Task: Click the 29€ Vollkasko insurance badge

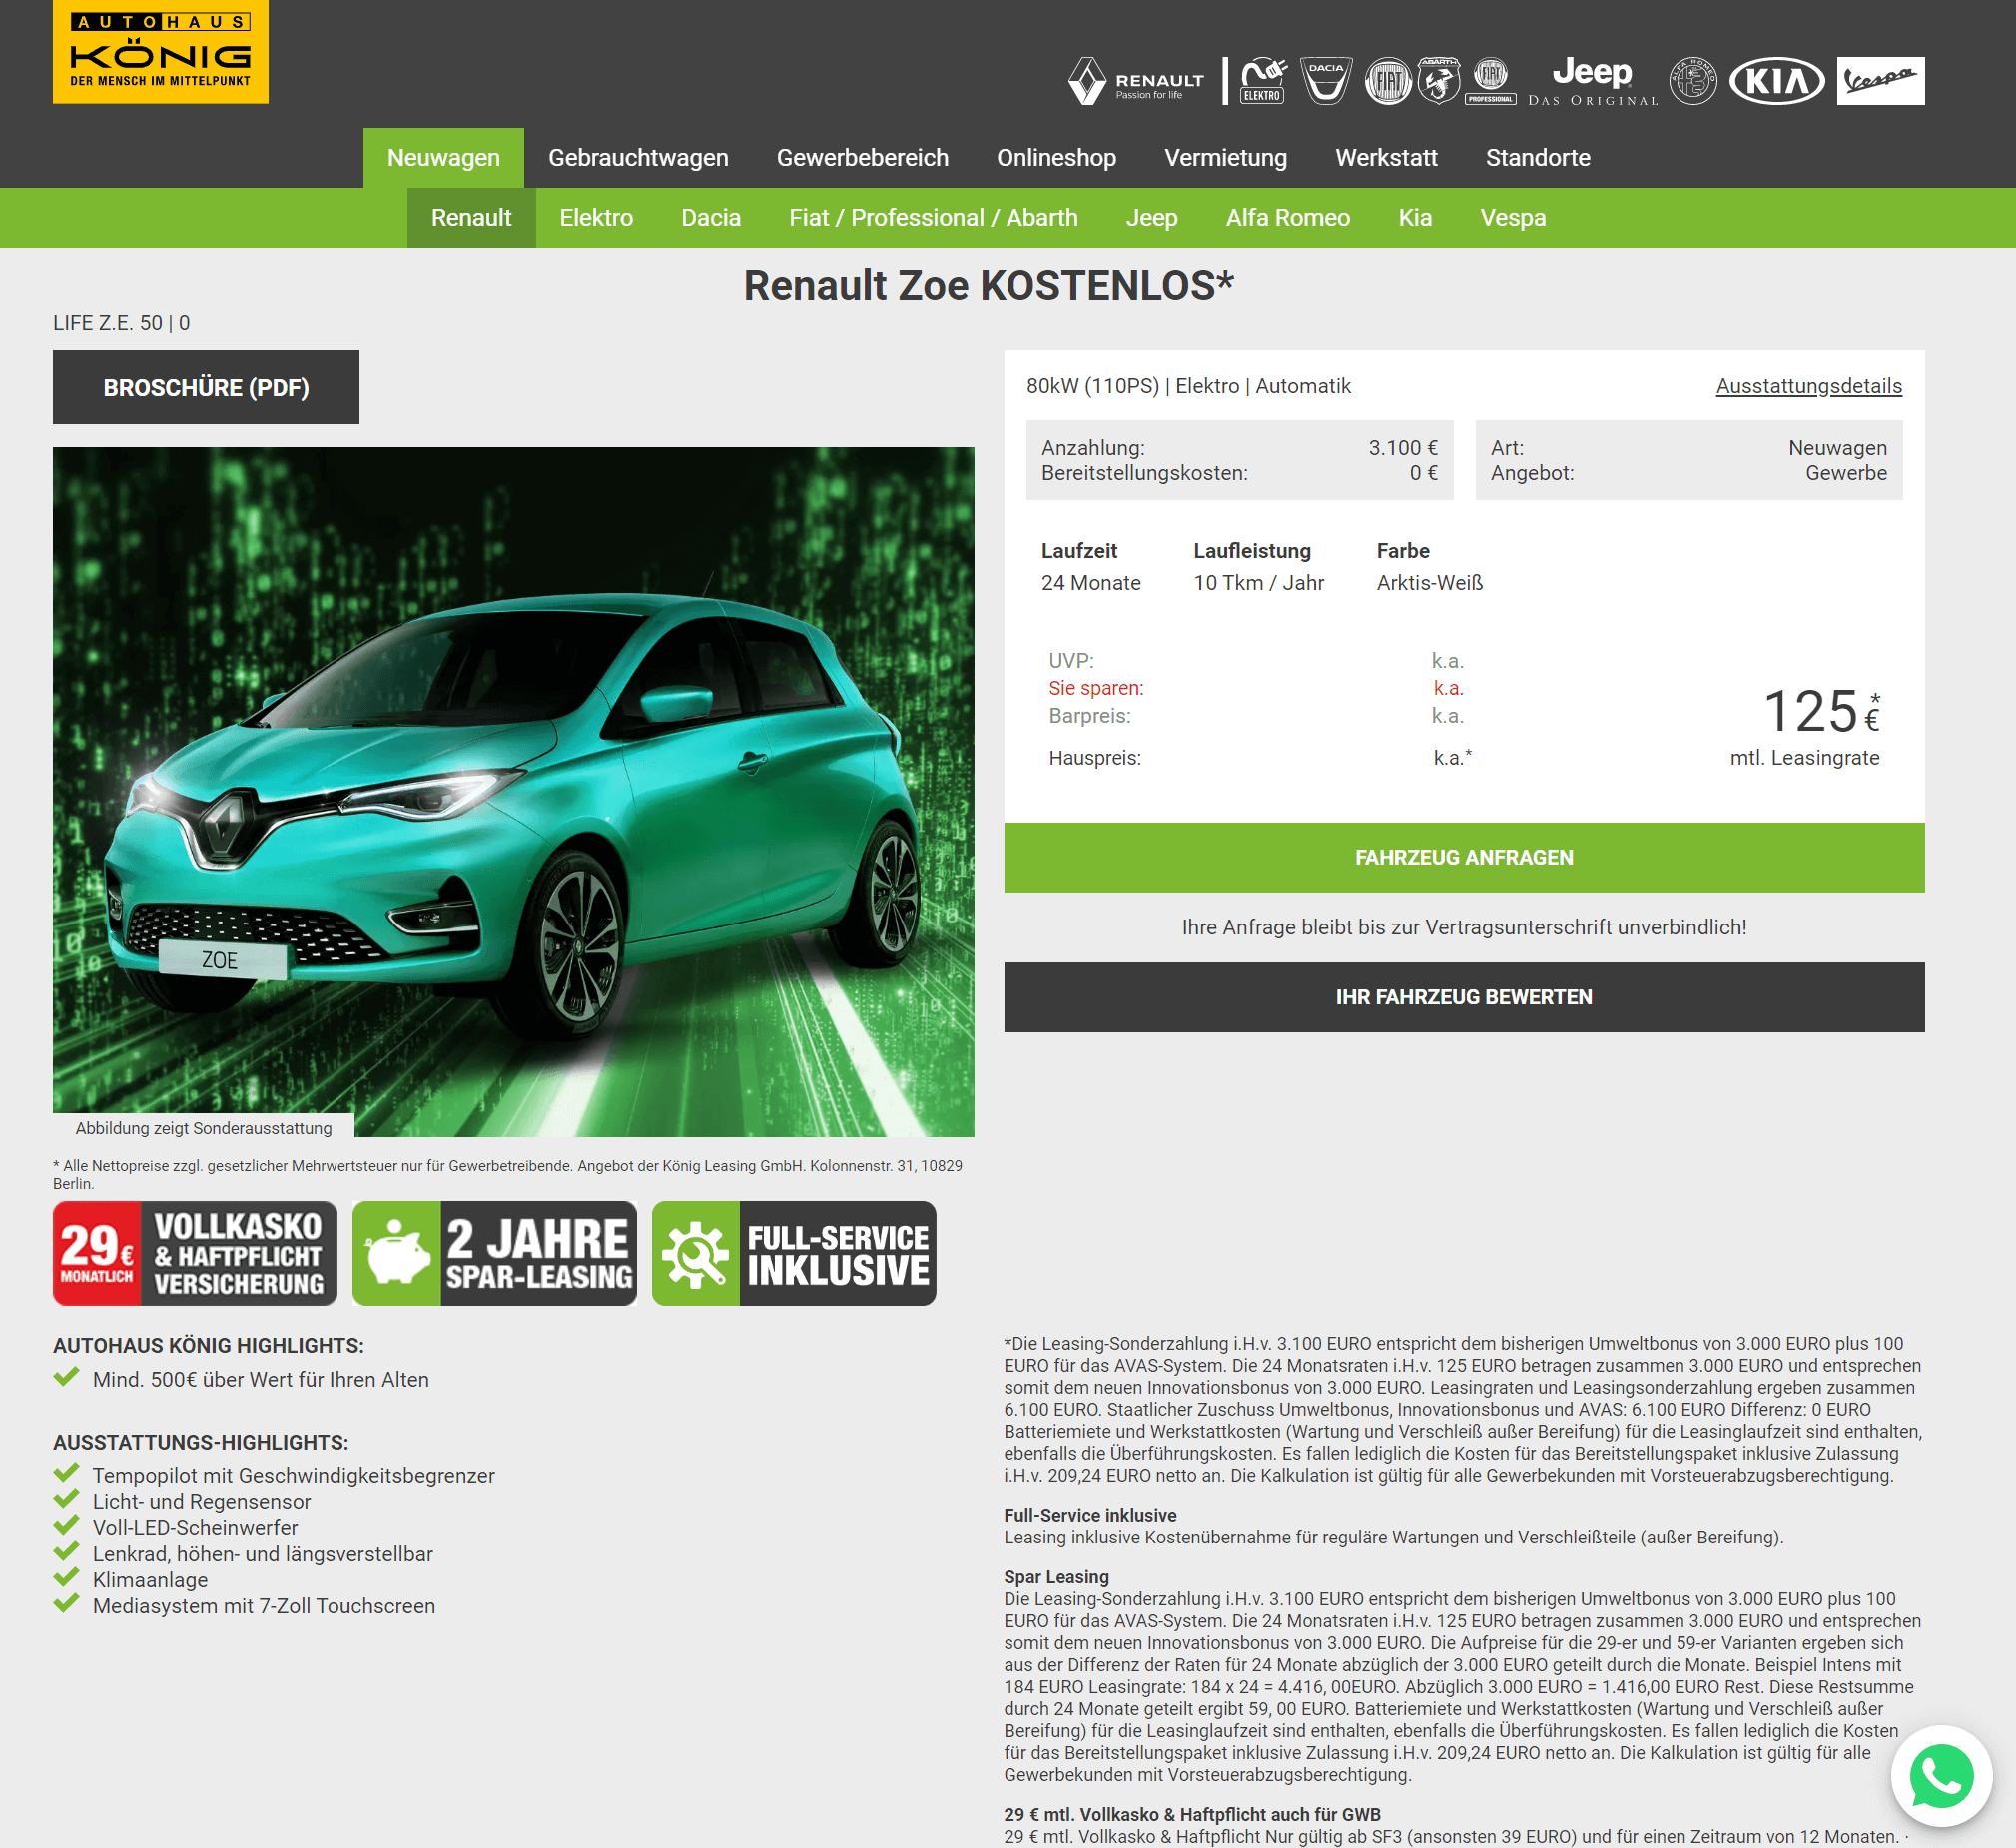Action: 195,1253
